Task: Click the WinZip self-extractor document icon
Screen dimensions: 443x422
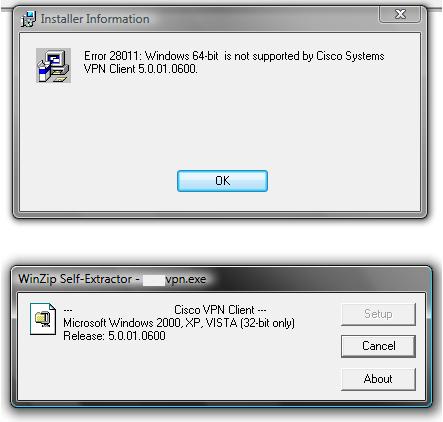Action: point(43,319)
